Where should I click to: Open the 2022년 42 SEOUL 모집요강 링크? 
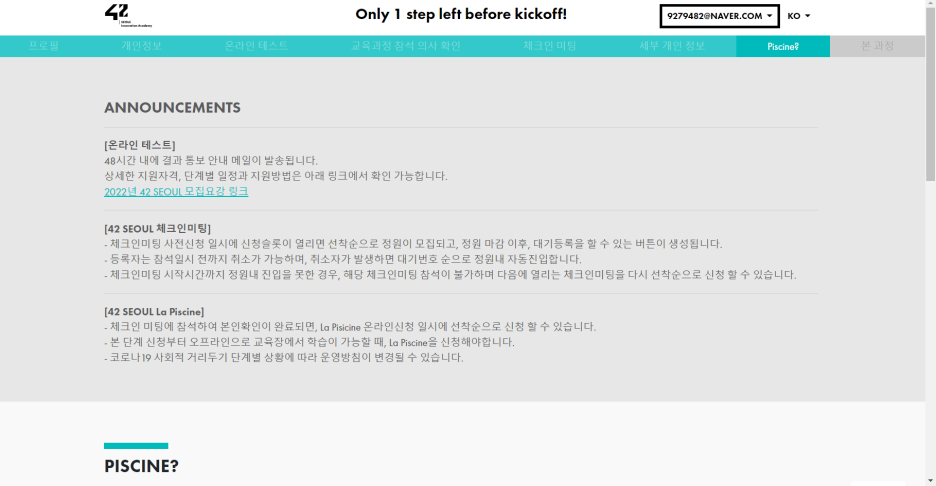tap(176, 192)
